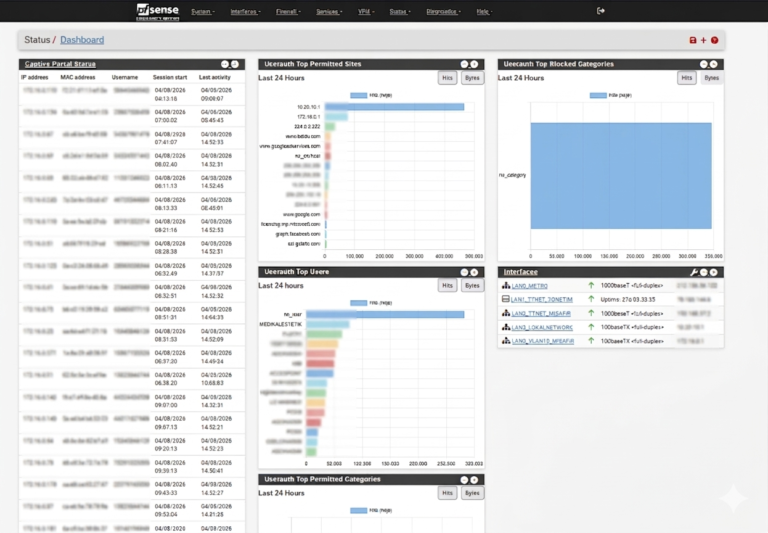768x533 pixels.
Task: Click the Last activity column header
Action: point(215,77)
